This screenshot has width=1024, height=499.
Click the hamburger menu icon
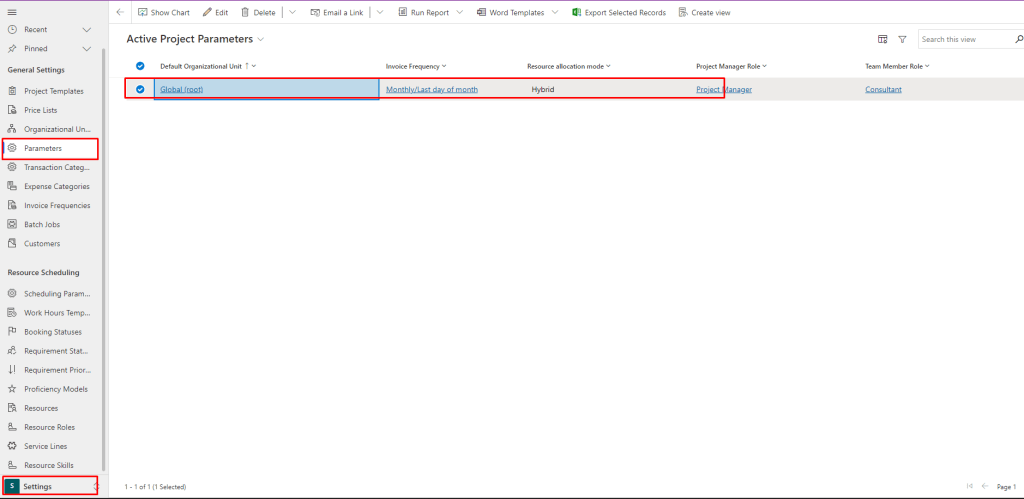[12, 12]
